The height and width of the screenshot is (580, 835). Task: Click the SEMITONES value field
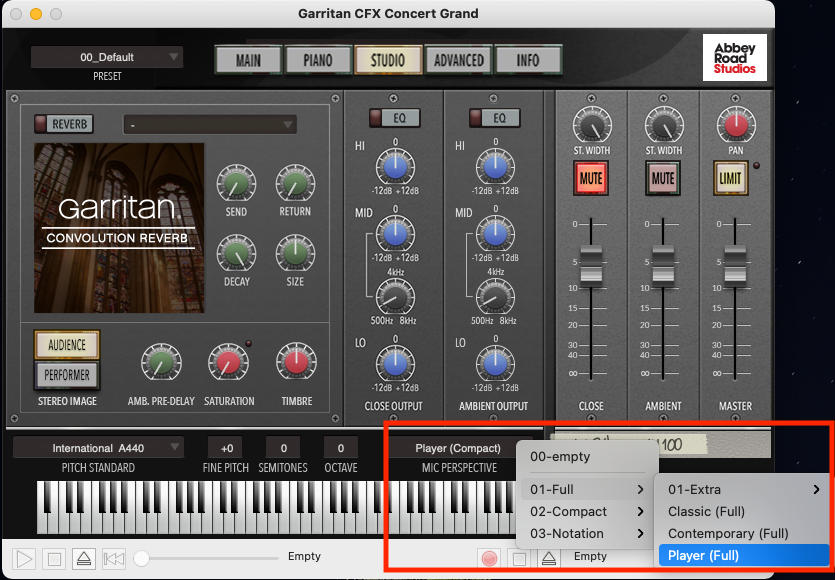(x=283, y=448)
